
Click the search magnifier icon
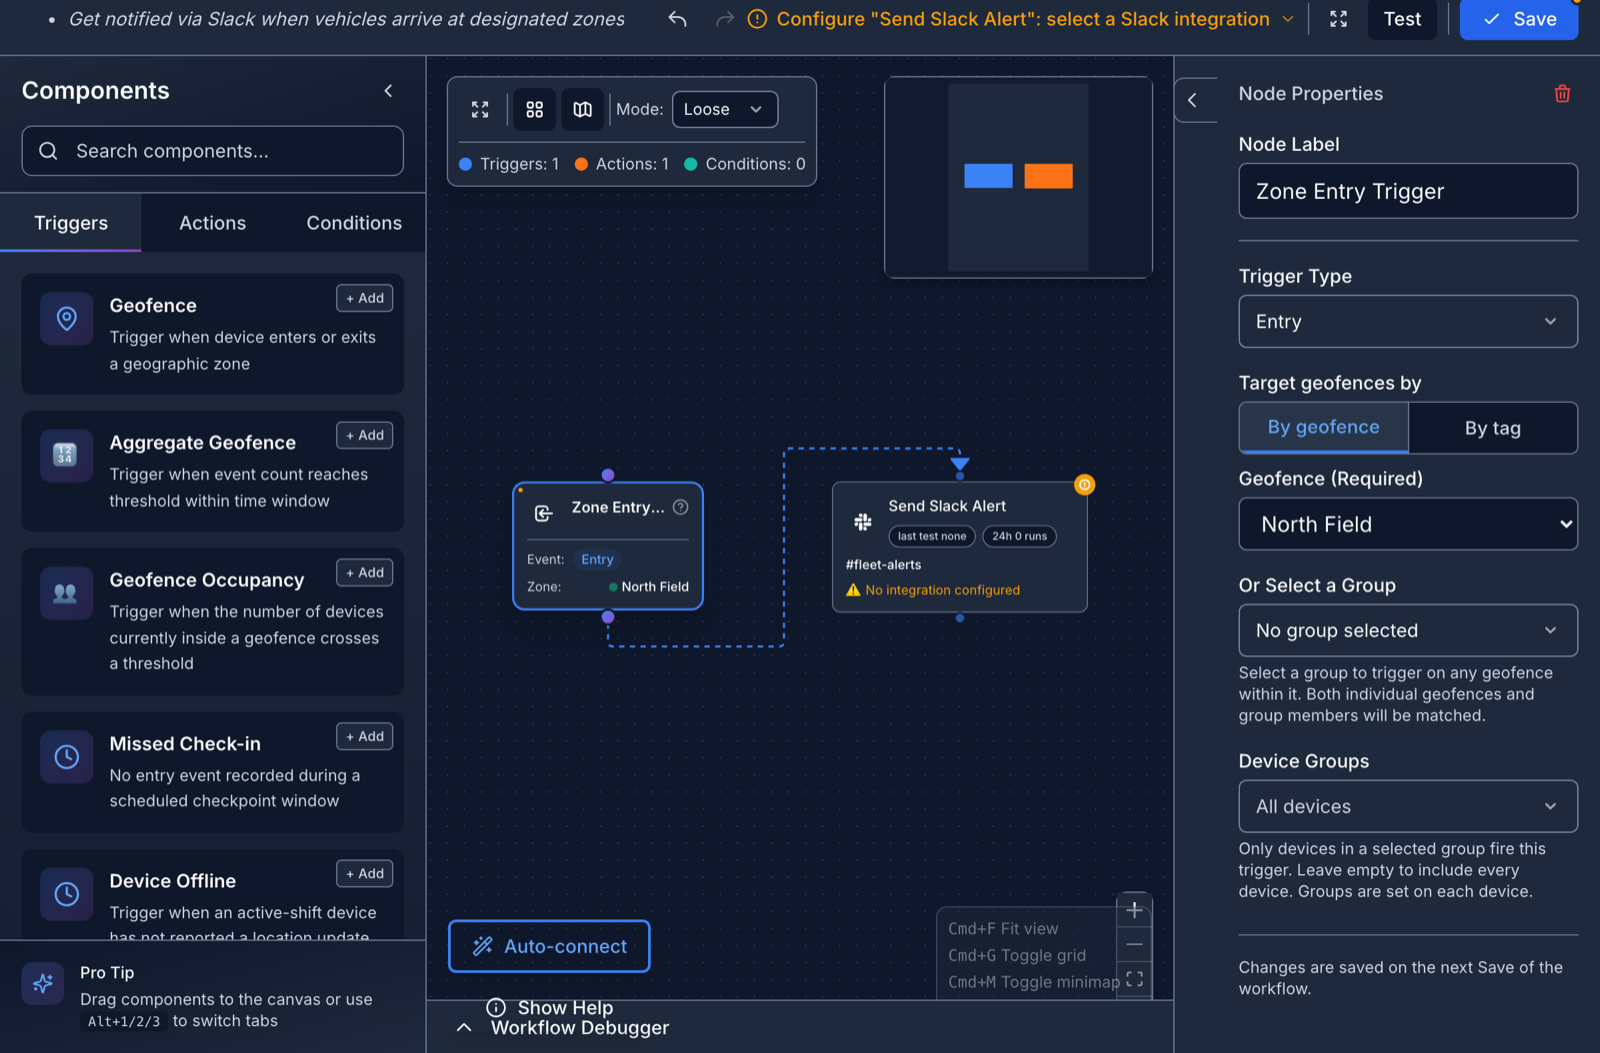click(48, 151)
